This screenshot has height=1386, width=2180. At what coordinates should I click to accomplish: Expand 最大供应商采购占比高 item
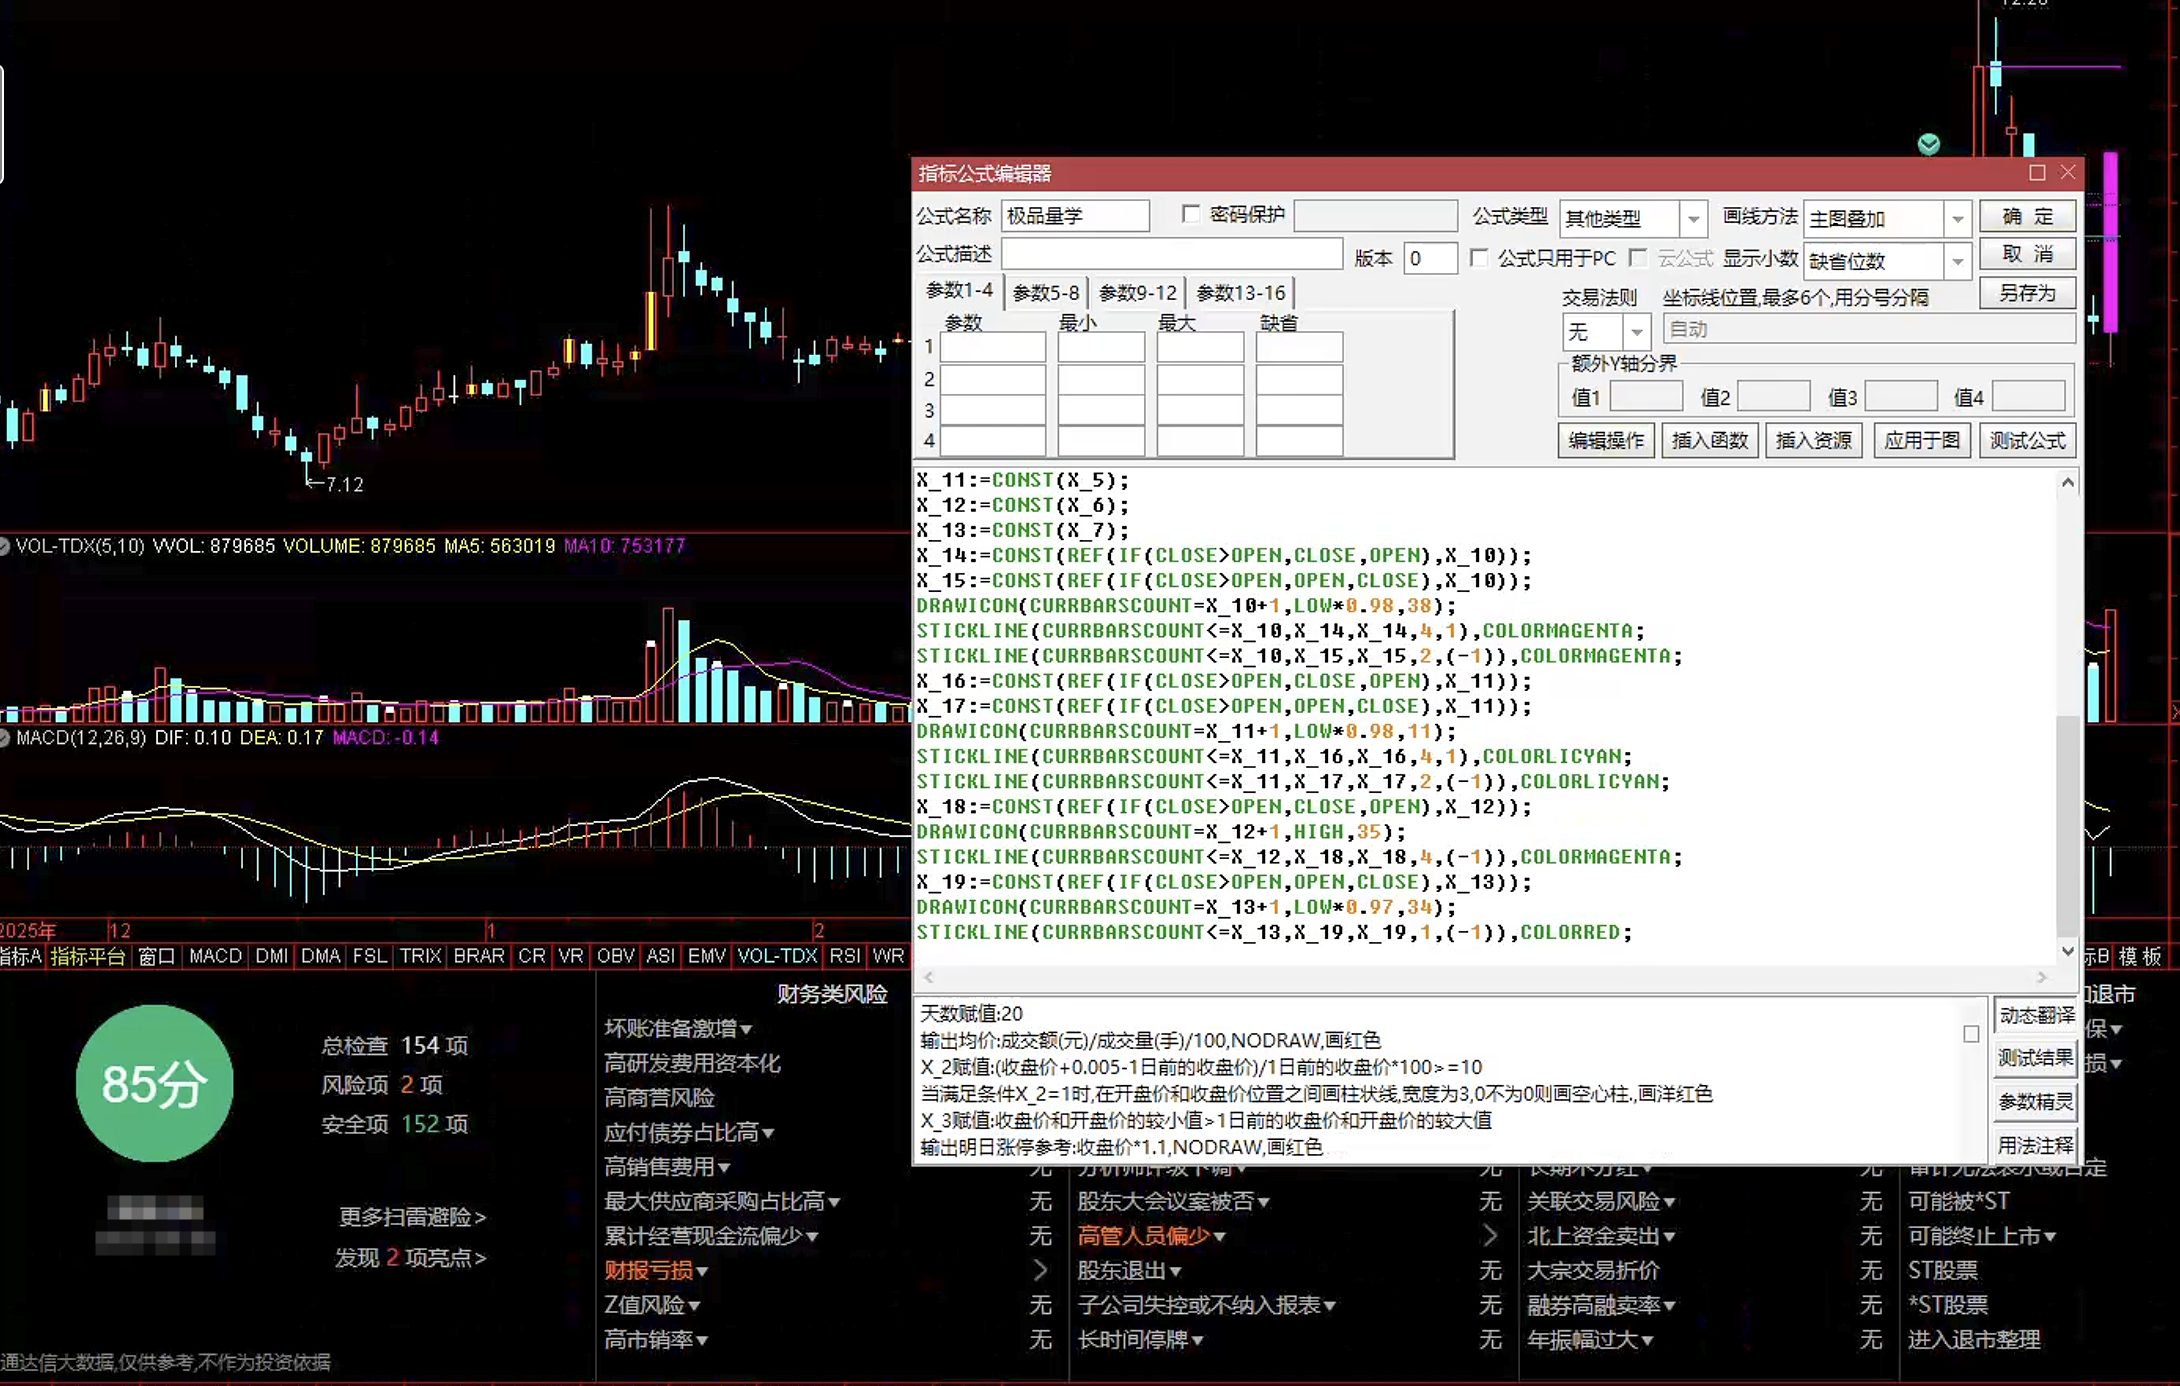[834, 1203]
